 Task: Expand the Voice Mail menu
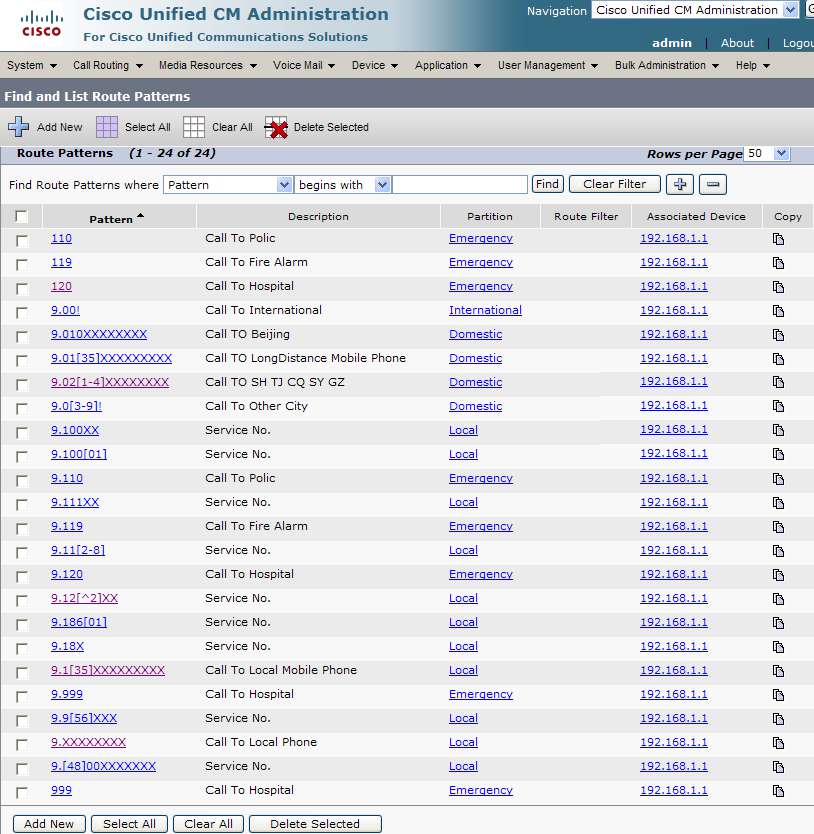coord(304,65)
